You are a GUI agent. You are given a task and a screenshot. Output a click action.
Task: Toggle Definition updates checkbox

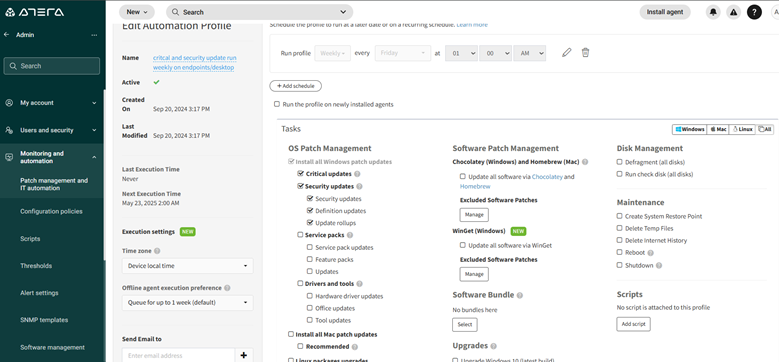click(310, 211)
